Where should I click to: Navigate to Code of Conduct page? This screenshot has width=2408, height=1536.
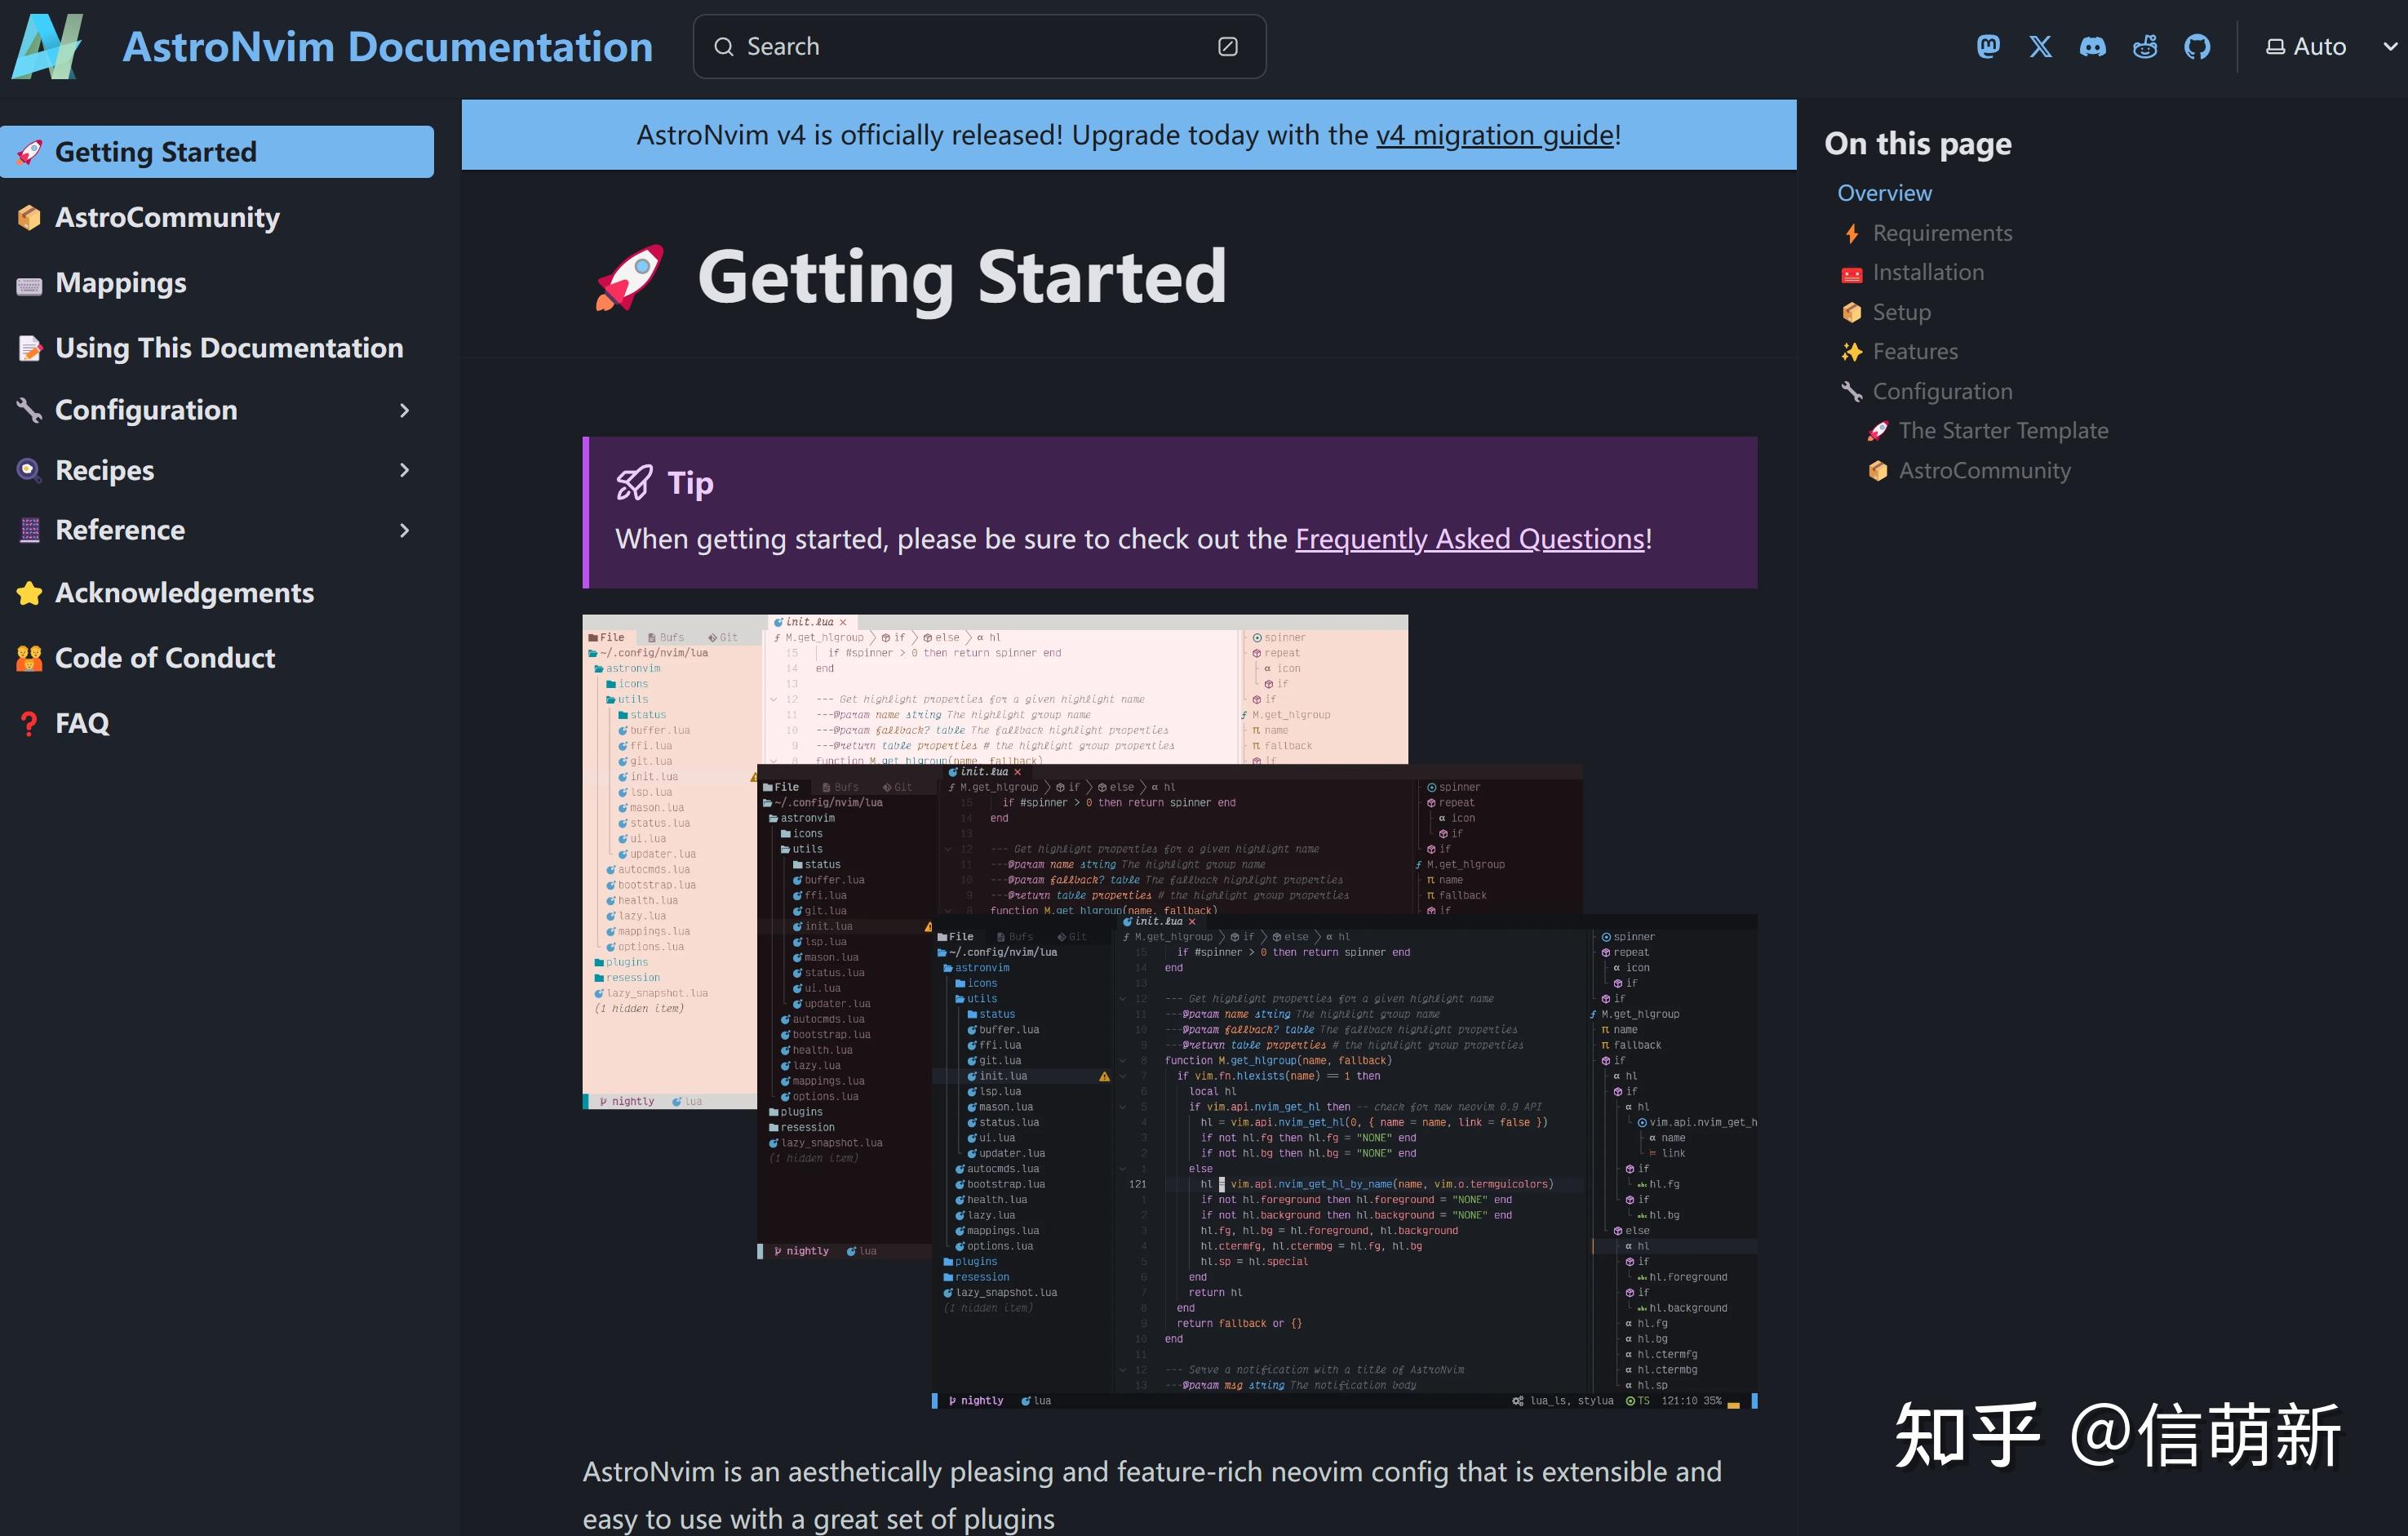[x=165, y=657]
